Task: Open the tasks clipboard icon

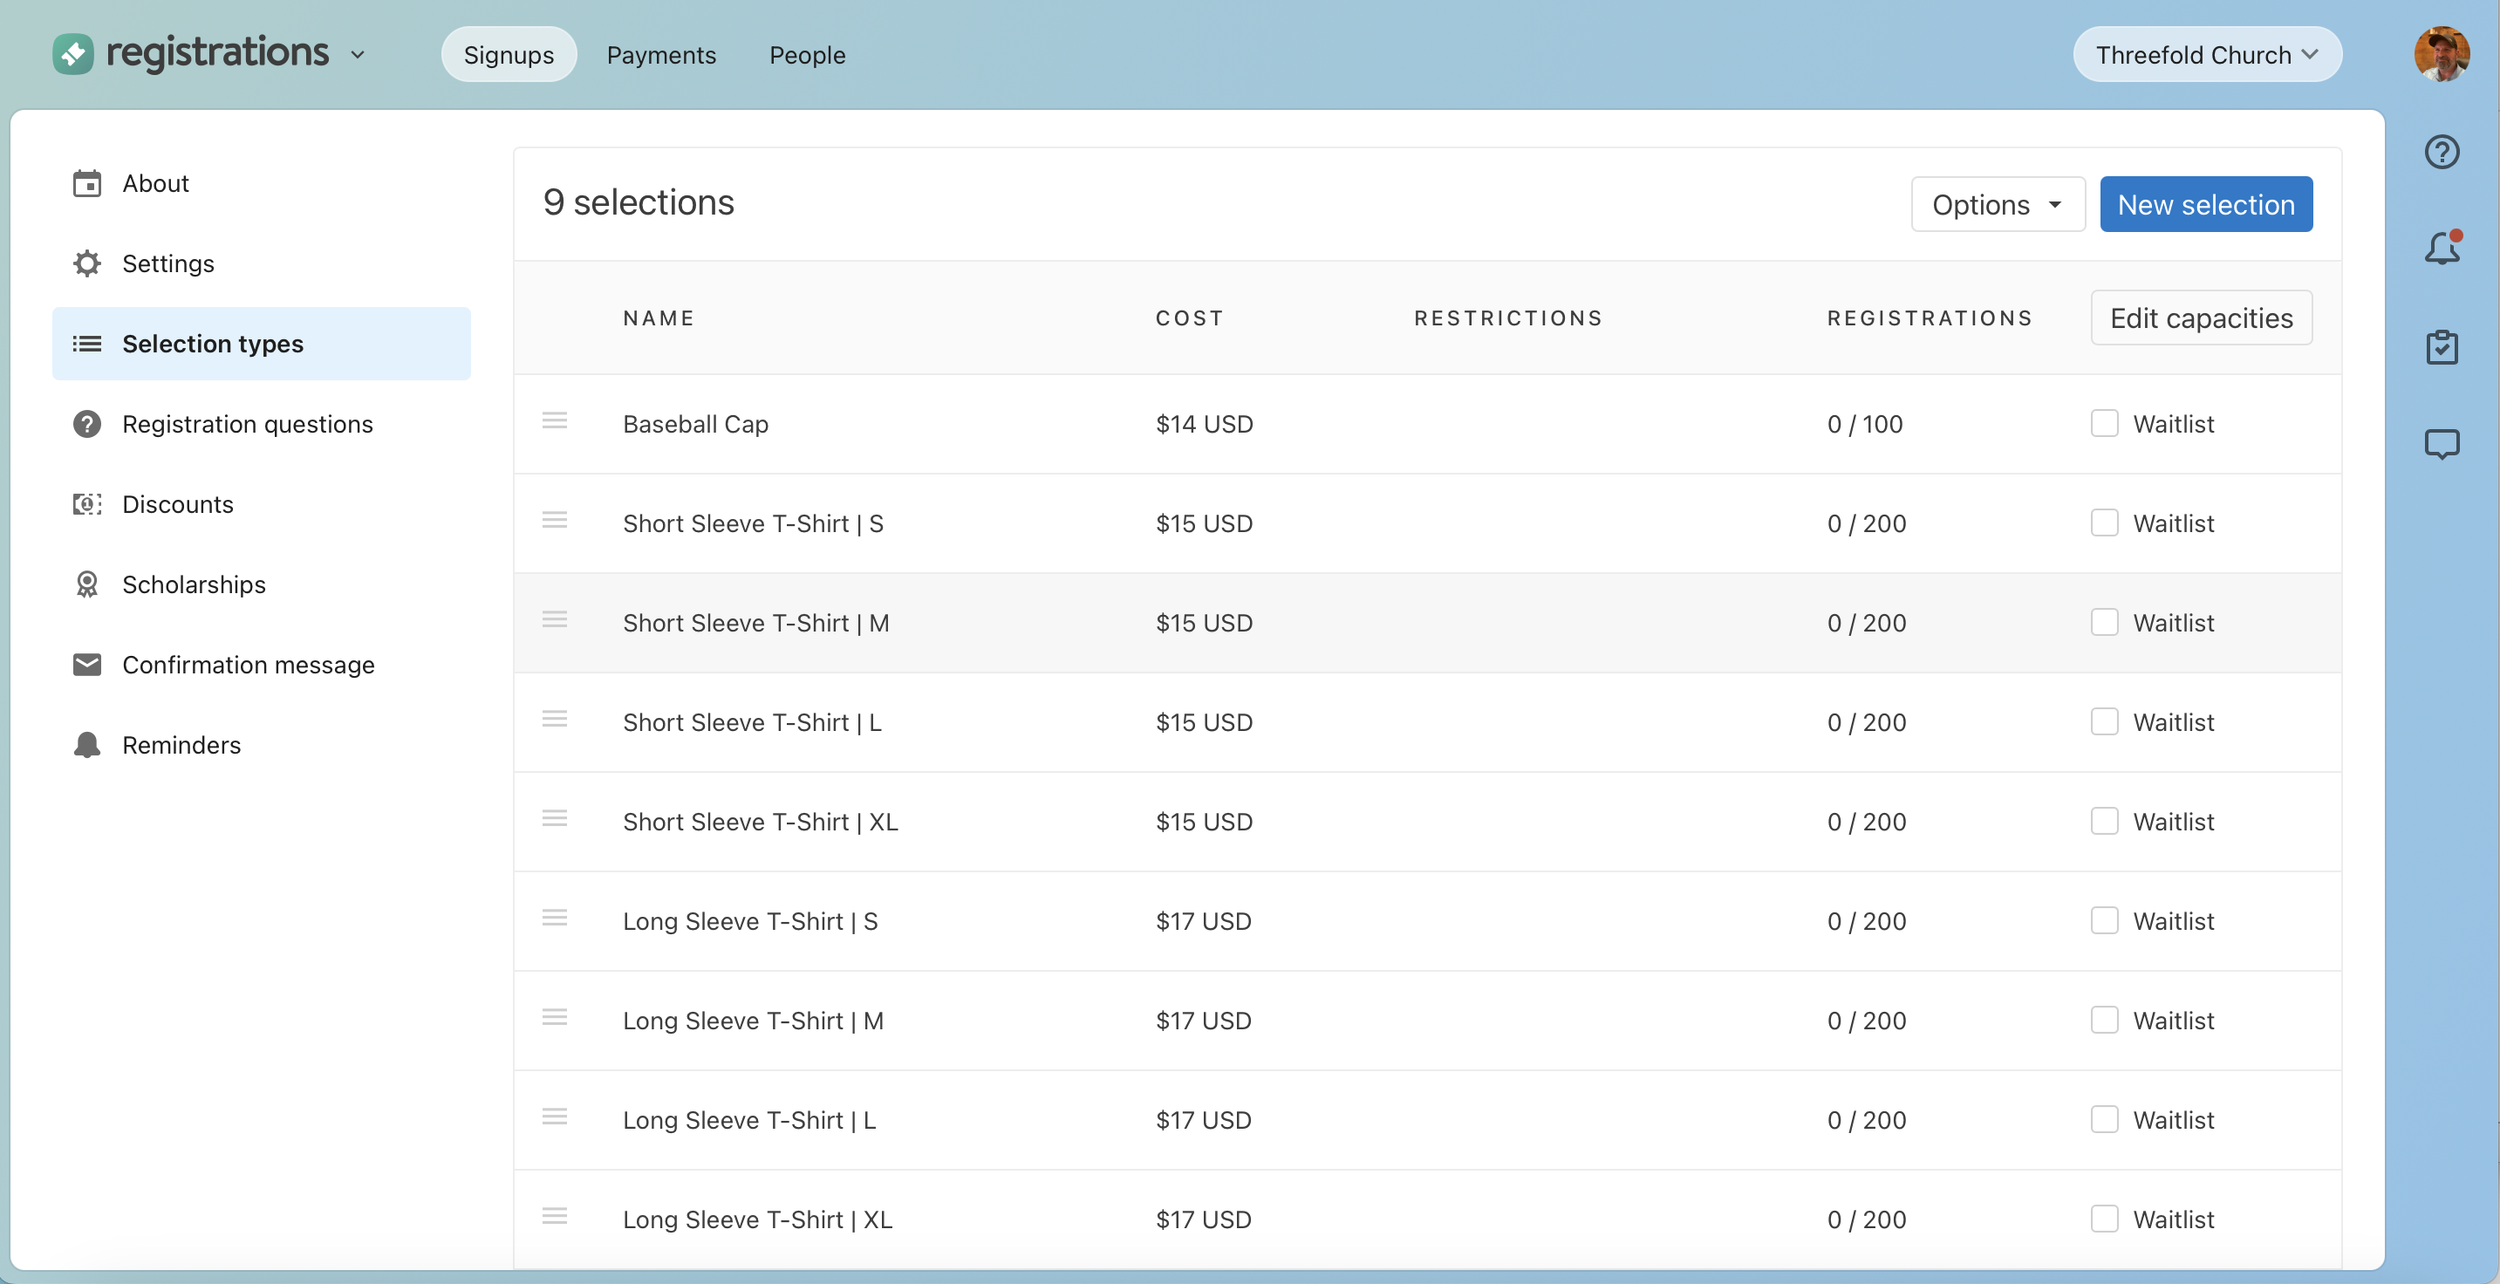Action: pos(2441,347)
